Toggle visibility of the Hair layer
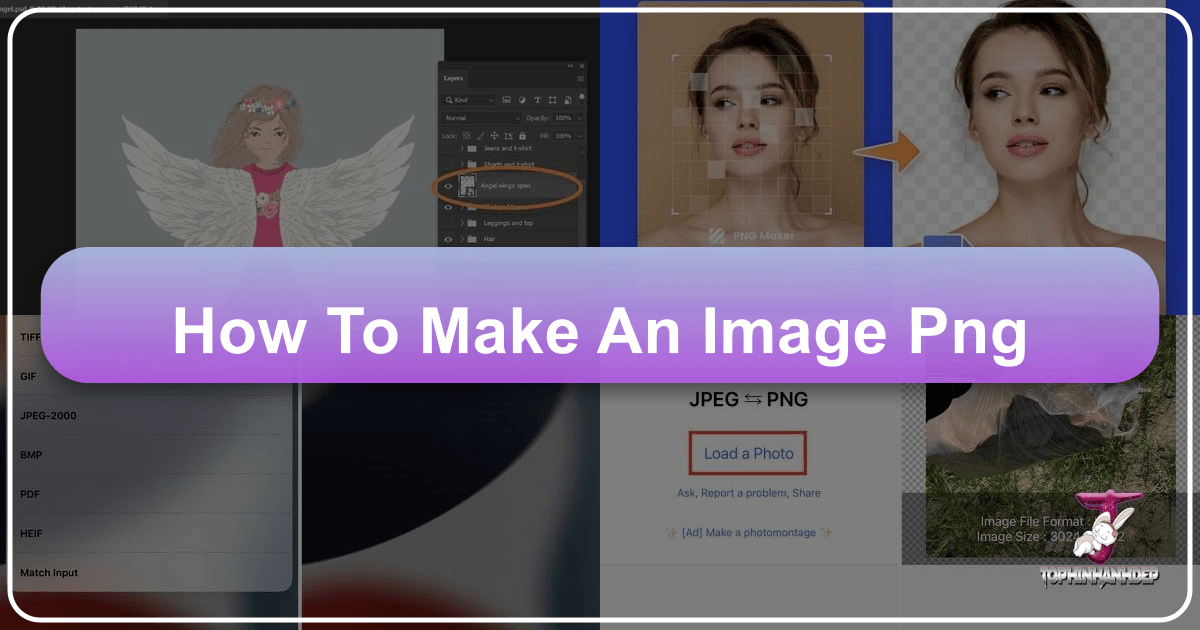 449,237
